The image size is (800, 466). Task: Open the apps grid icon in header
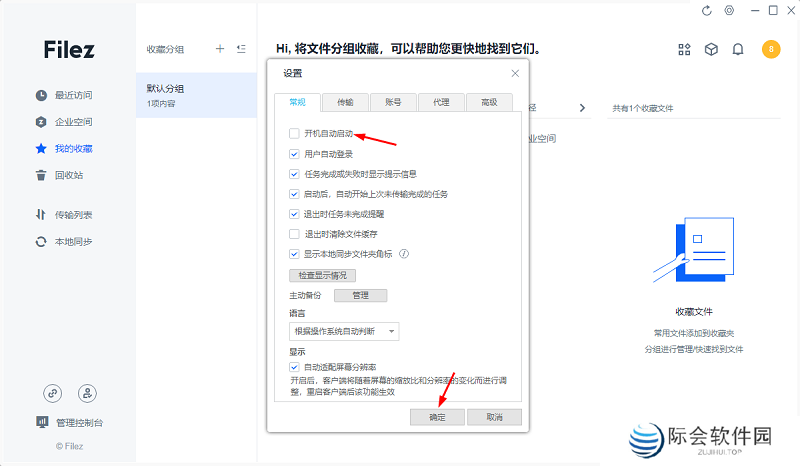(x=684, y=49)
